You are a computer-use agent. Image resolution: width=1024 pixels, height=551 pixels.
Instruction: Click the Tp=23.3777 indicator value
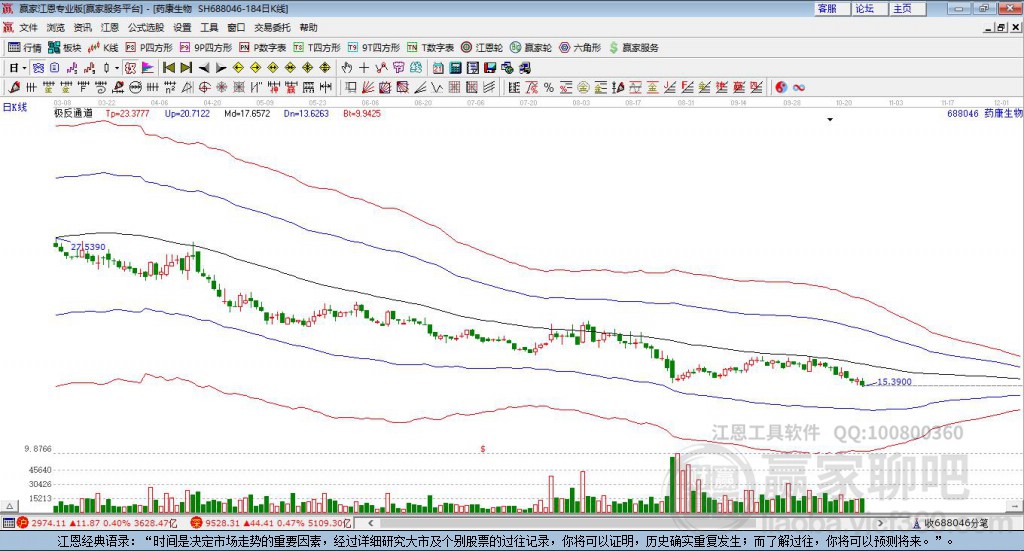pyautogui.click(x=127, y=114)
